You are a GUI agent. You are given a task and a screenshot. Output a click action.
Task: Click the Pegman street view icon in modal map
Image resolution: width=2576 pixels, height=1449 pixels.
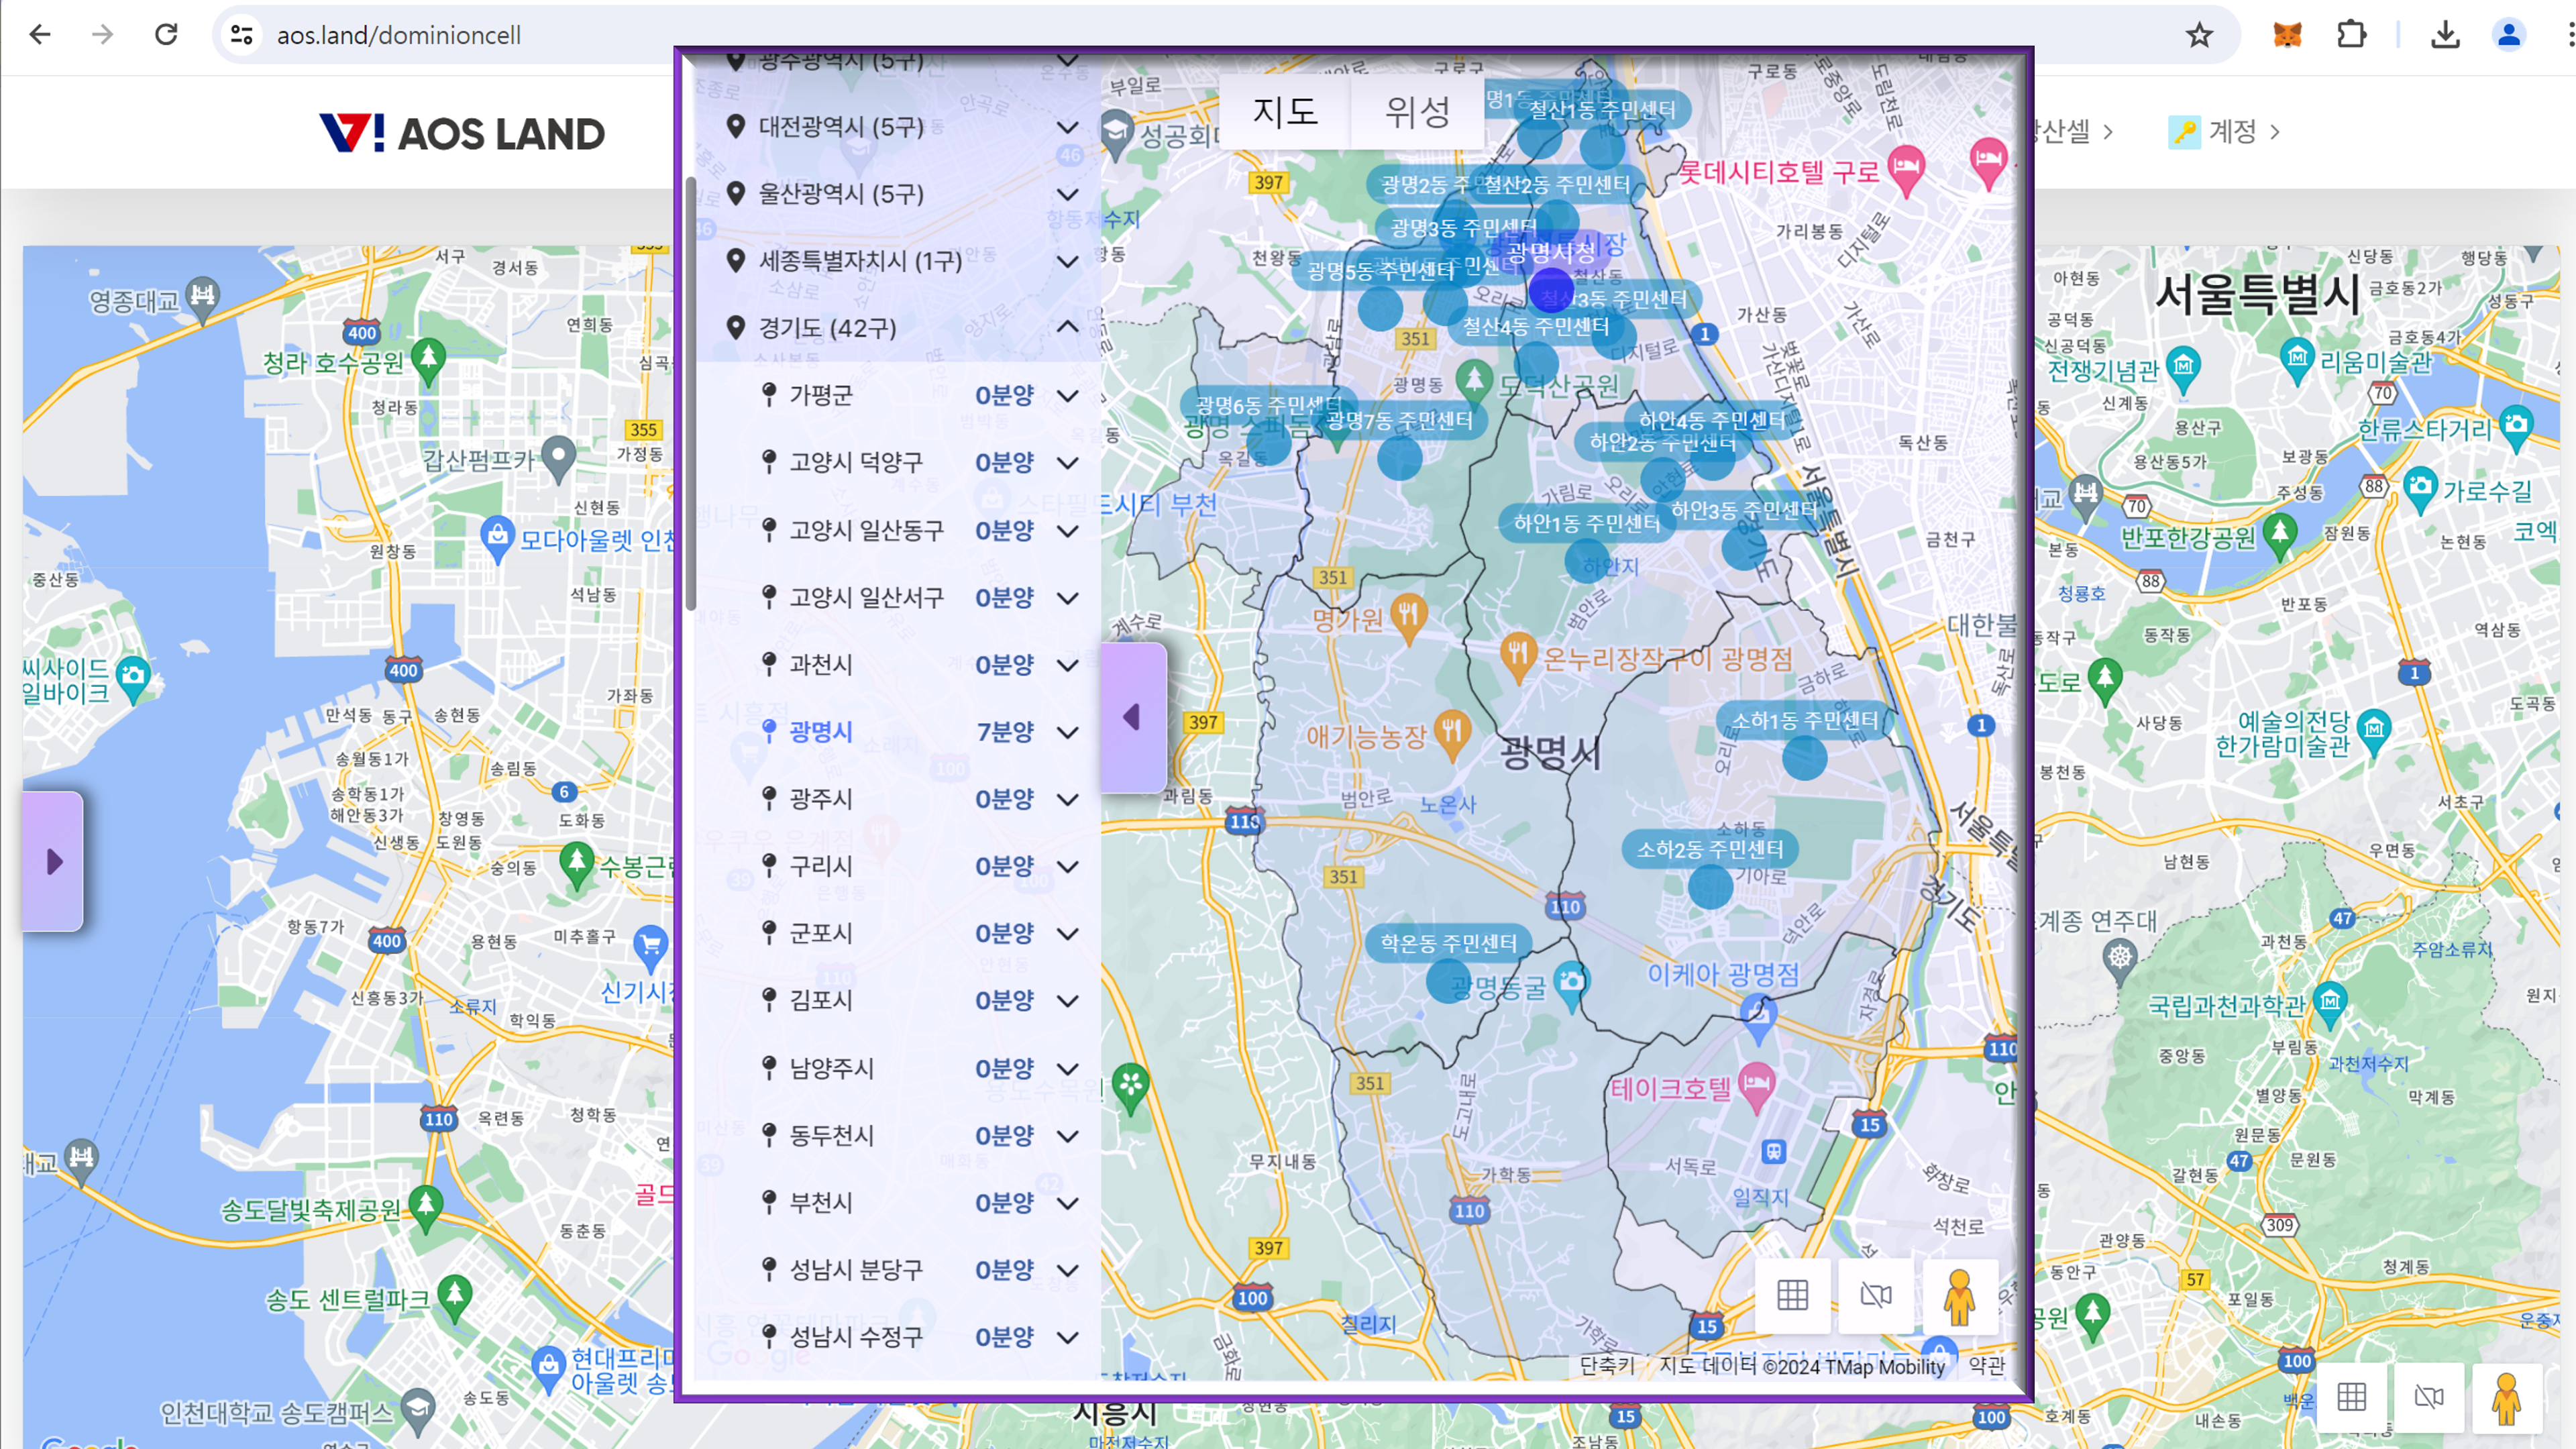pos(1959,1296)
